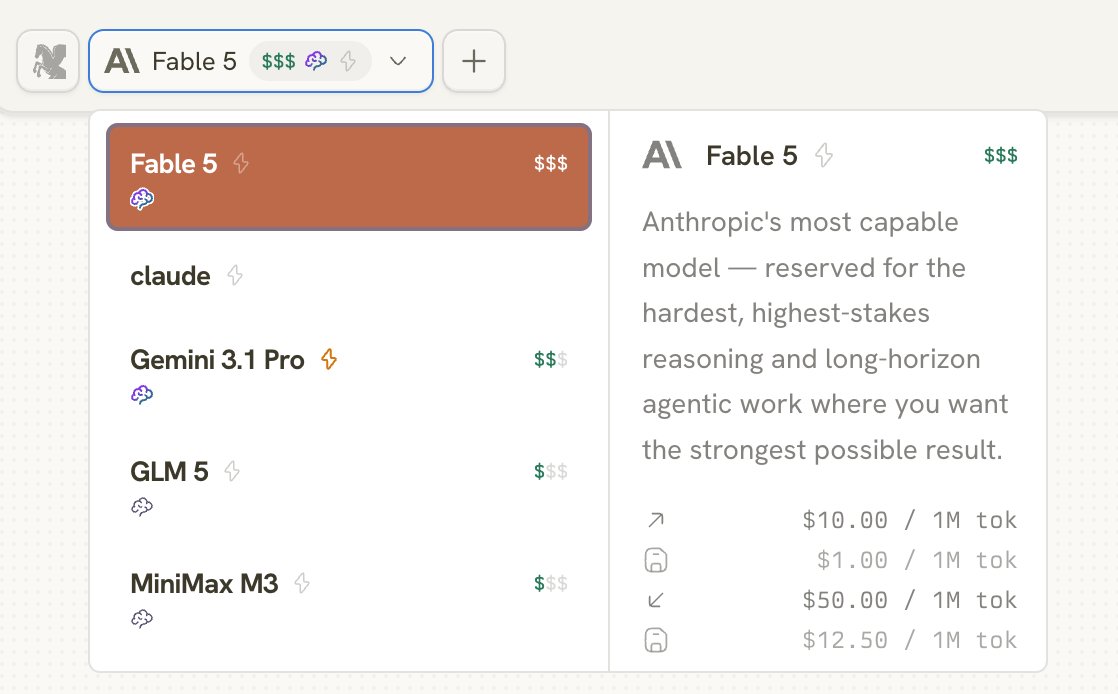Image resolution: width=1118 pixels, height=694 pixels.
Task: Click the output price arrow icon
Action: [x=656, y=600]
